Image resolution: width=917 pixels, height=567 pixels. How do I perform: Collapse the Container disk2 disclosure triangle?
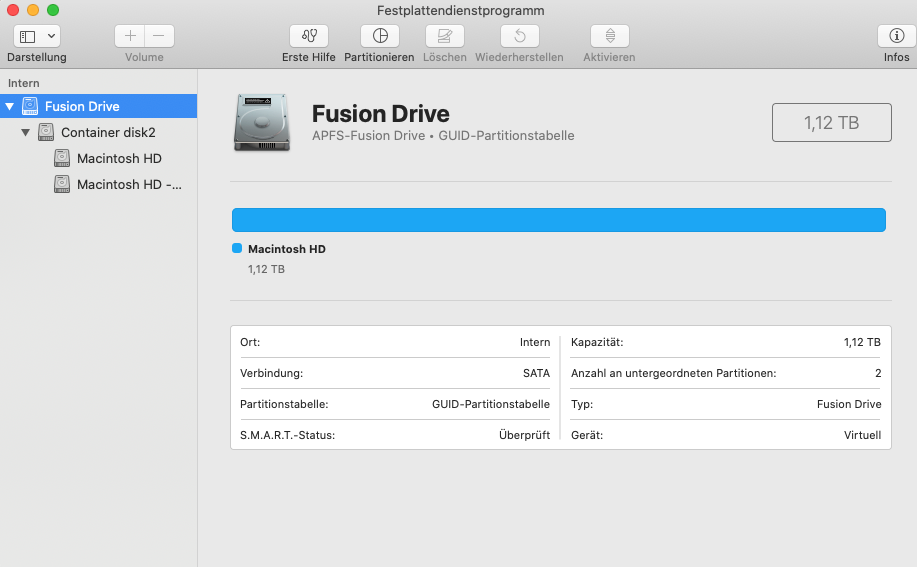coord(26,132)
